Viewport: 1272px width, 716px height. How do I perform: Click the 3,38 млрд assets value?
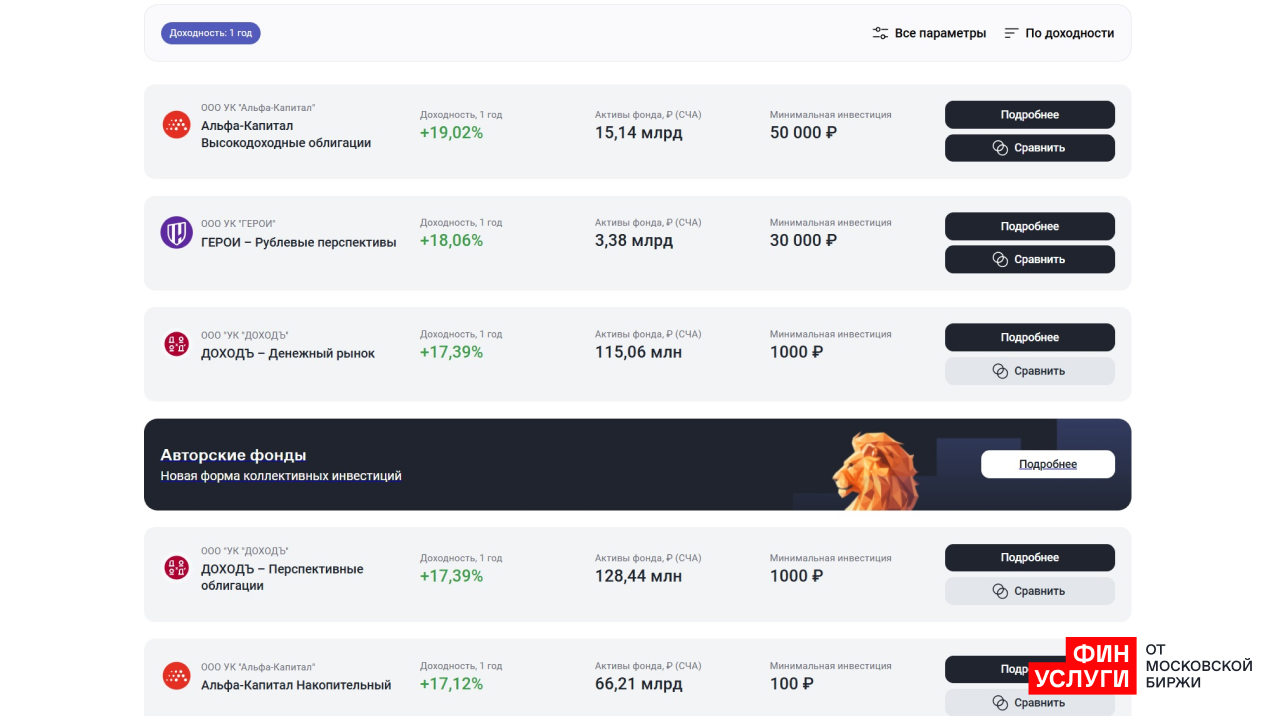[634, 241]
